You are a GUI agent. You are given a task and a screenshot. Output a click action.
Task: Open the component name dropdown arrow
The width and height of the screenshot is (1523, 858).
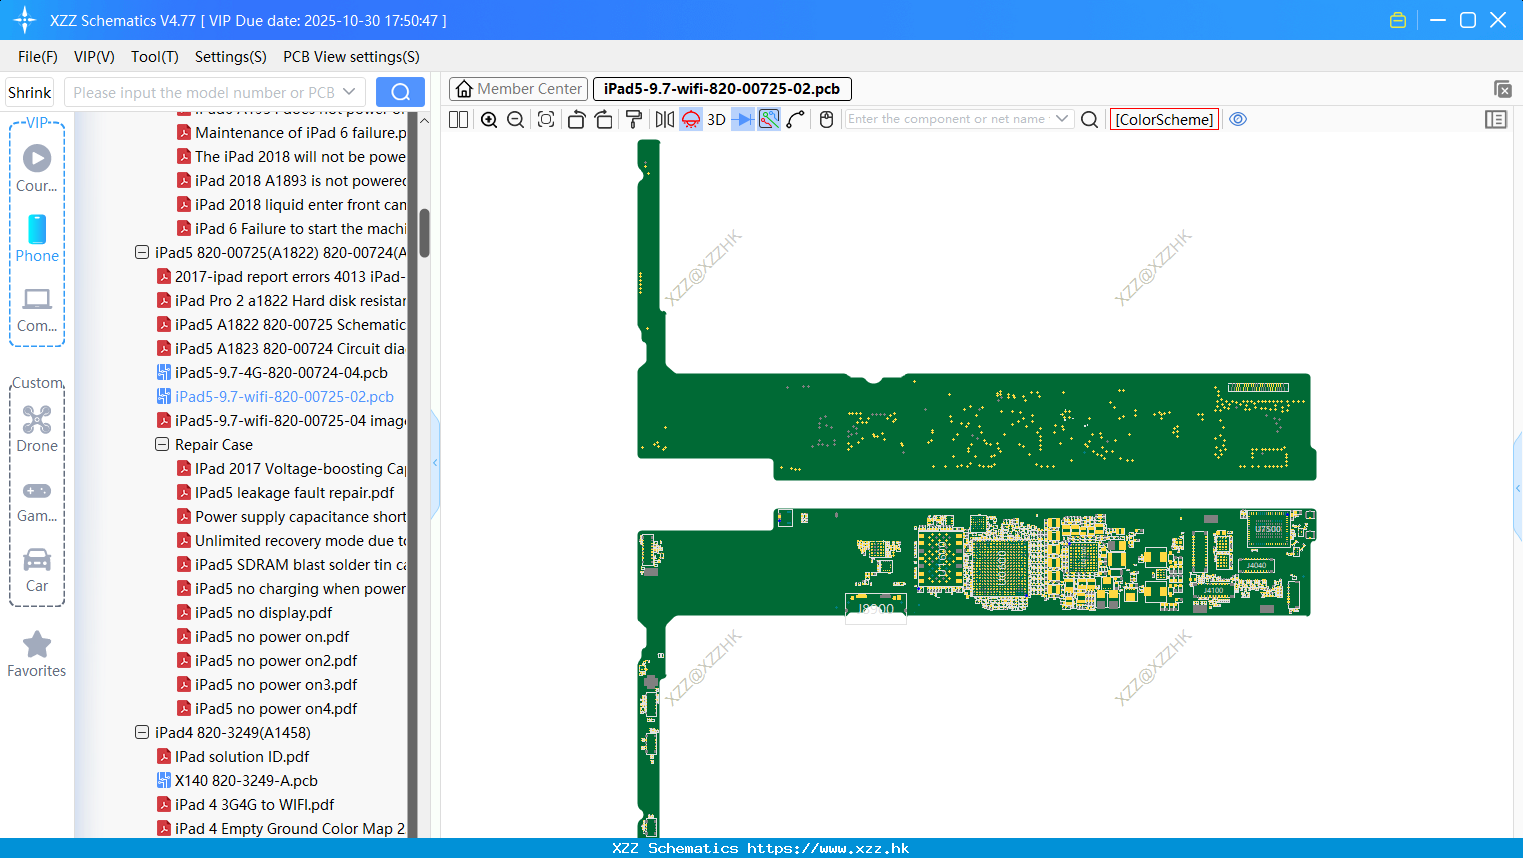[1062, 119]
